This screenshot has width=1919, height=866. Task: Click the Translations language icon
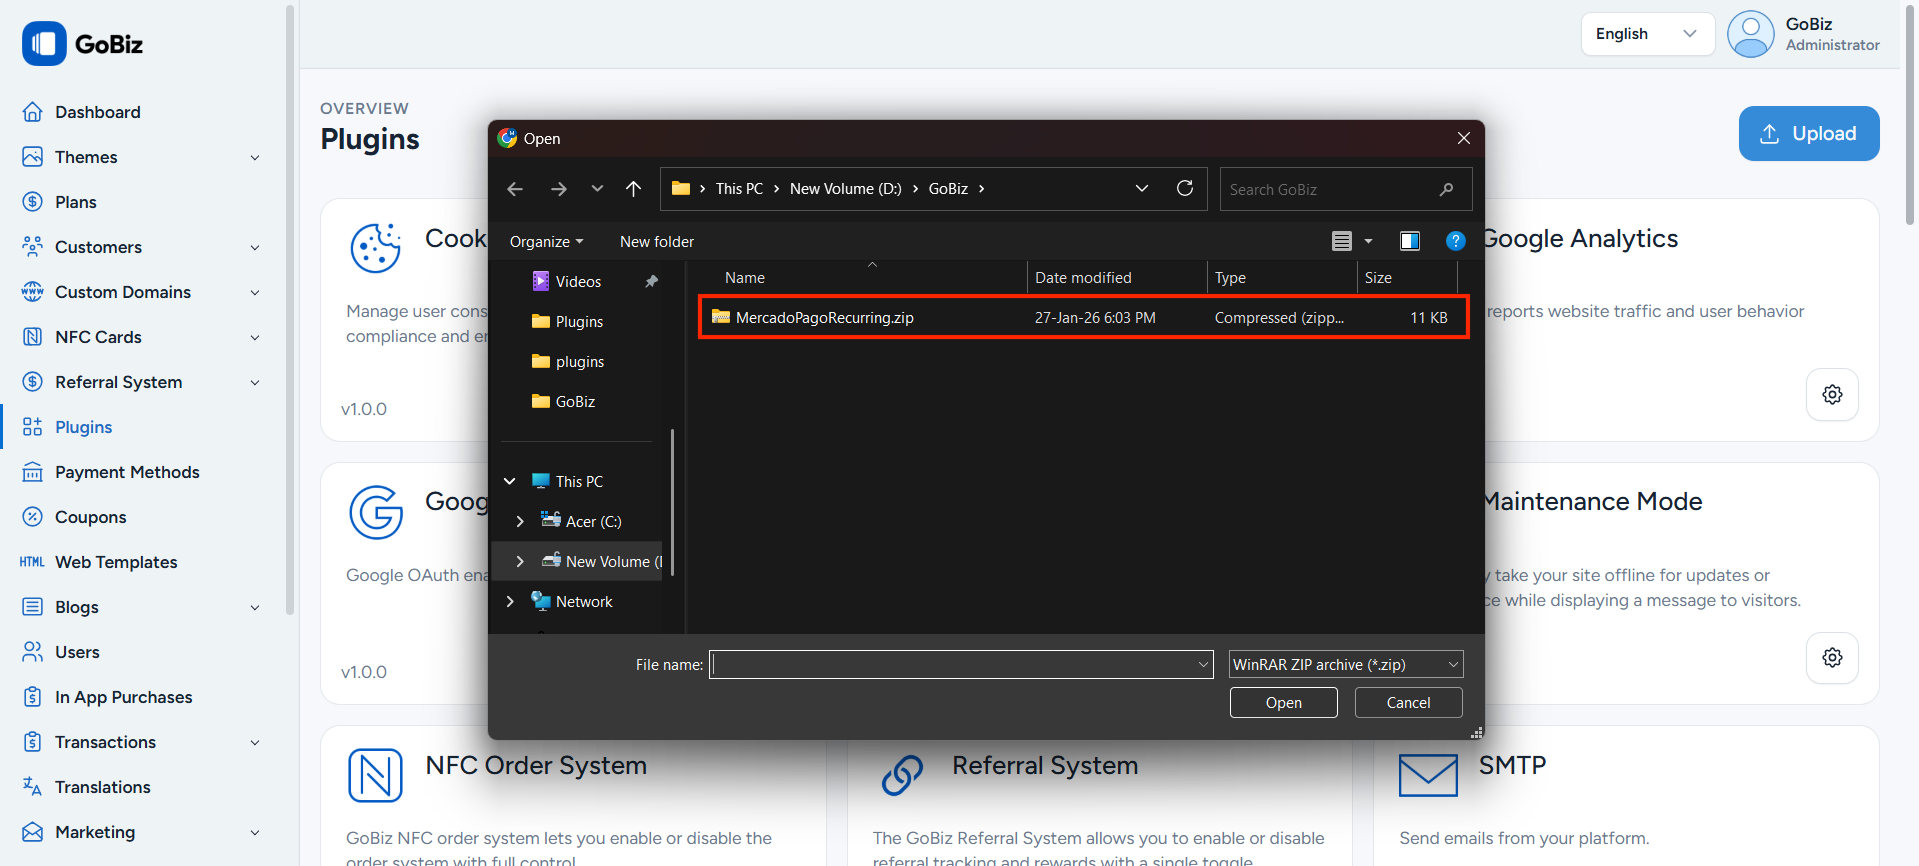pyautogui.click(x=33, y=787)
